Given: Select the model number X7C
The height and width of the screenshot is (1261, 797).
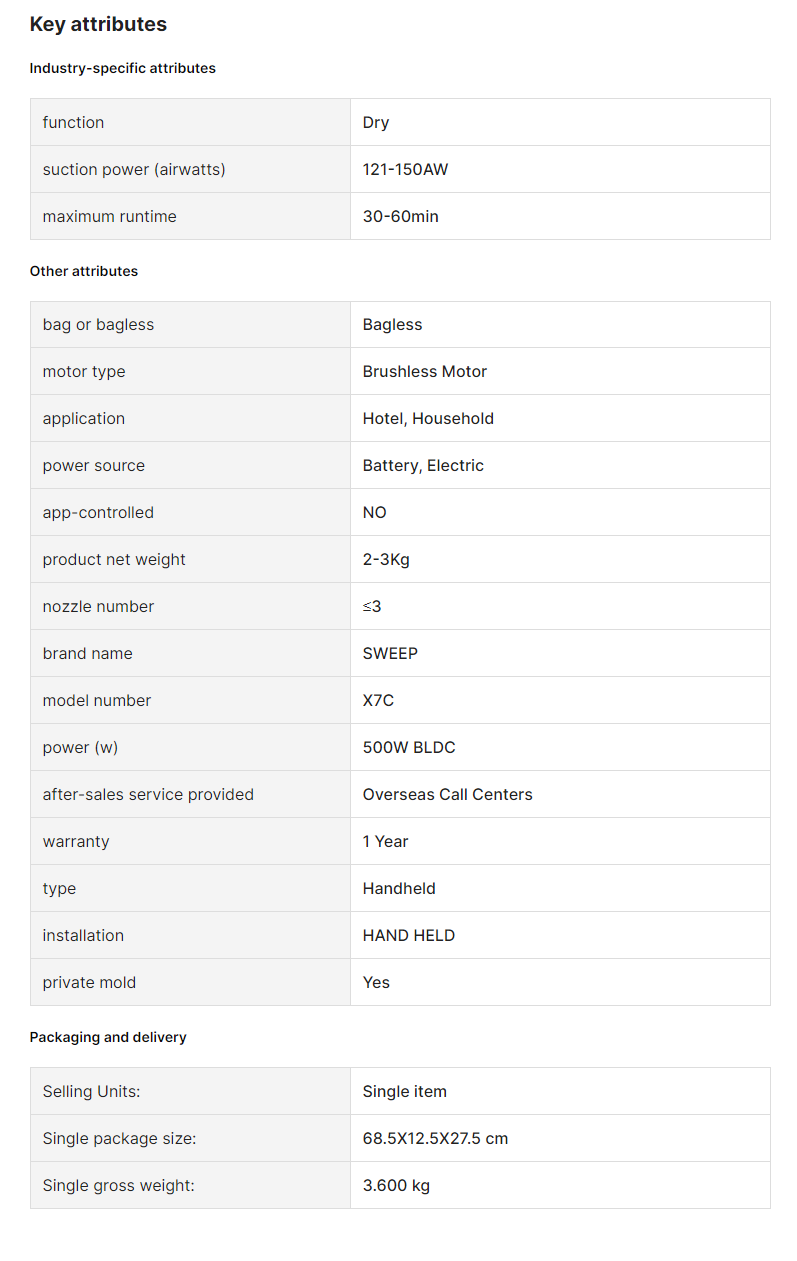Looking at the screenshot, I should point(378,700).
